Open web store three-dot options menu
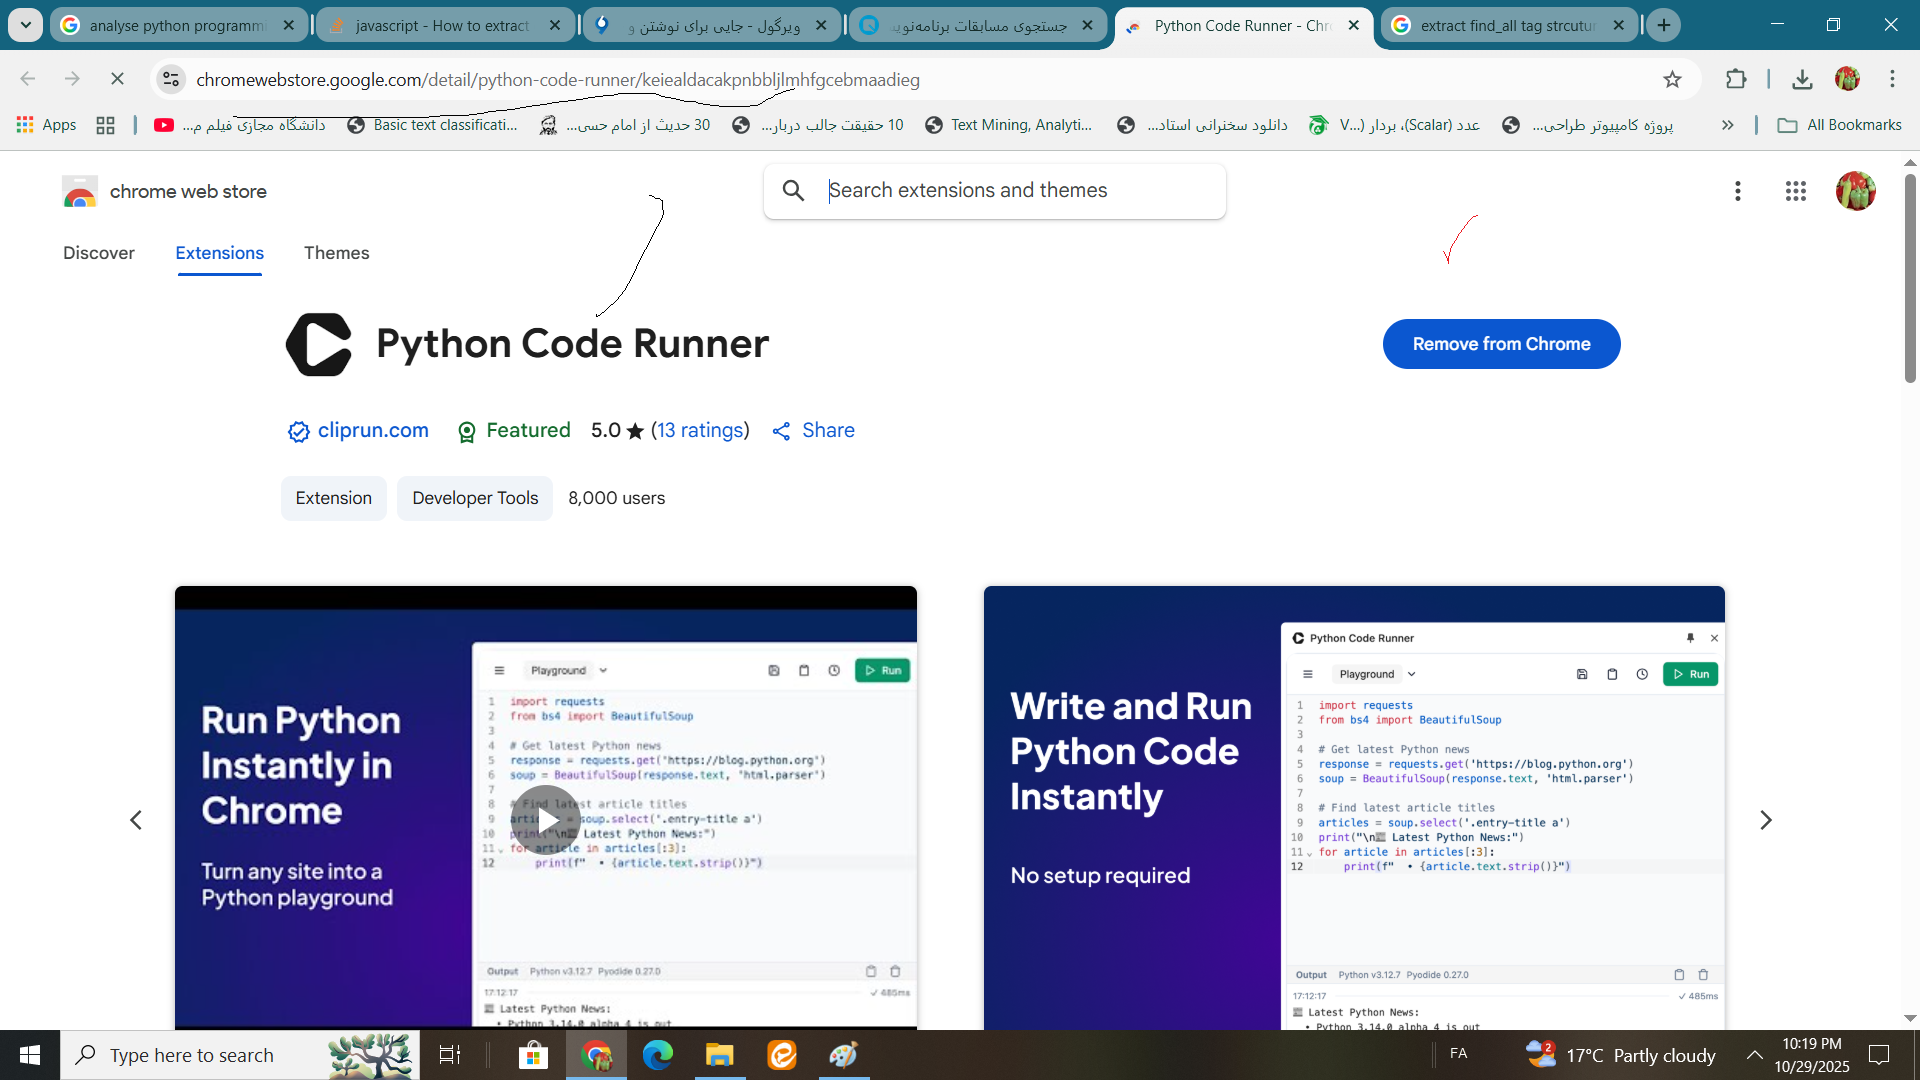 tap(1738, 191)
